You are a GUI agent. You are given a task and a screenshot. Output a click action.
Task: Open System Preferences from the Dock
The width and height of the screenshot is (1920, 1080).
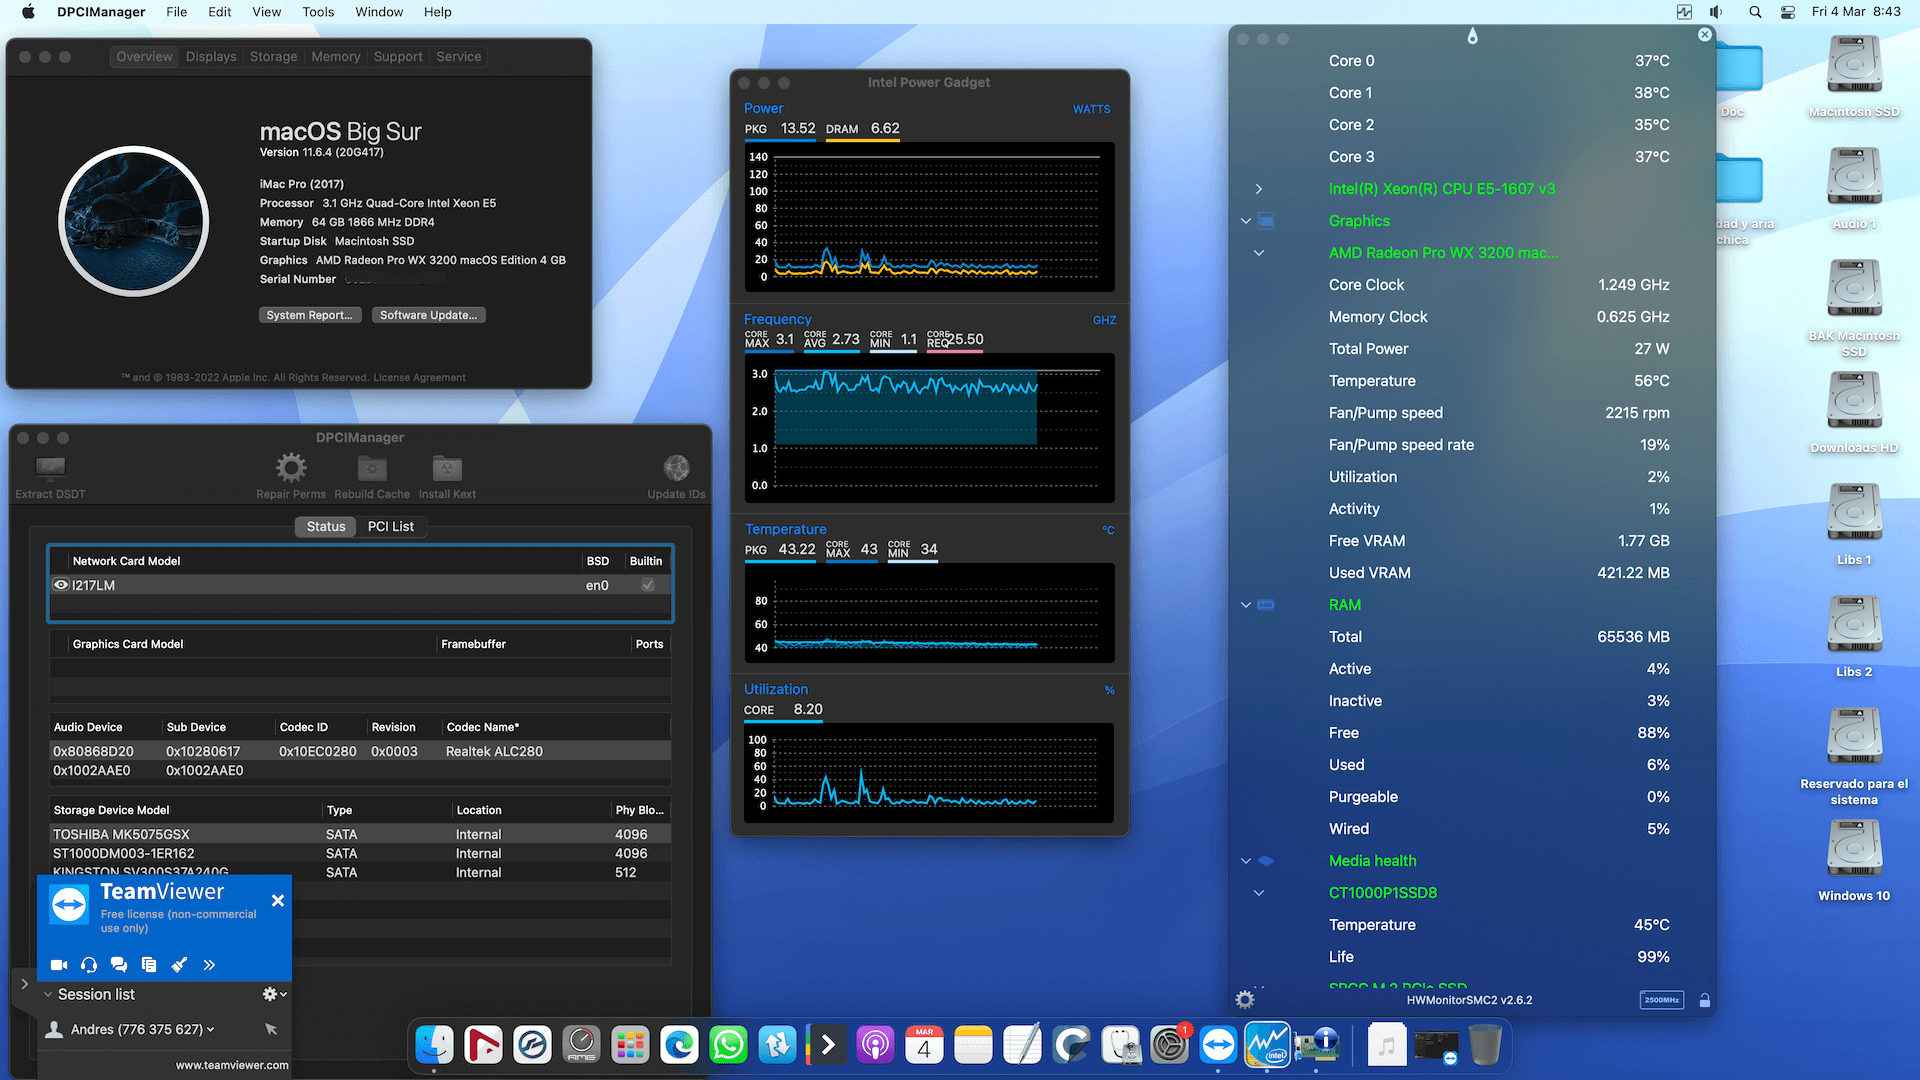pyautogui.click(x=1170, y=1046)
